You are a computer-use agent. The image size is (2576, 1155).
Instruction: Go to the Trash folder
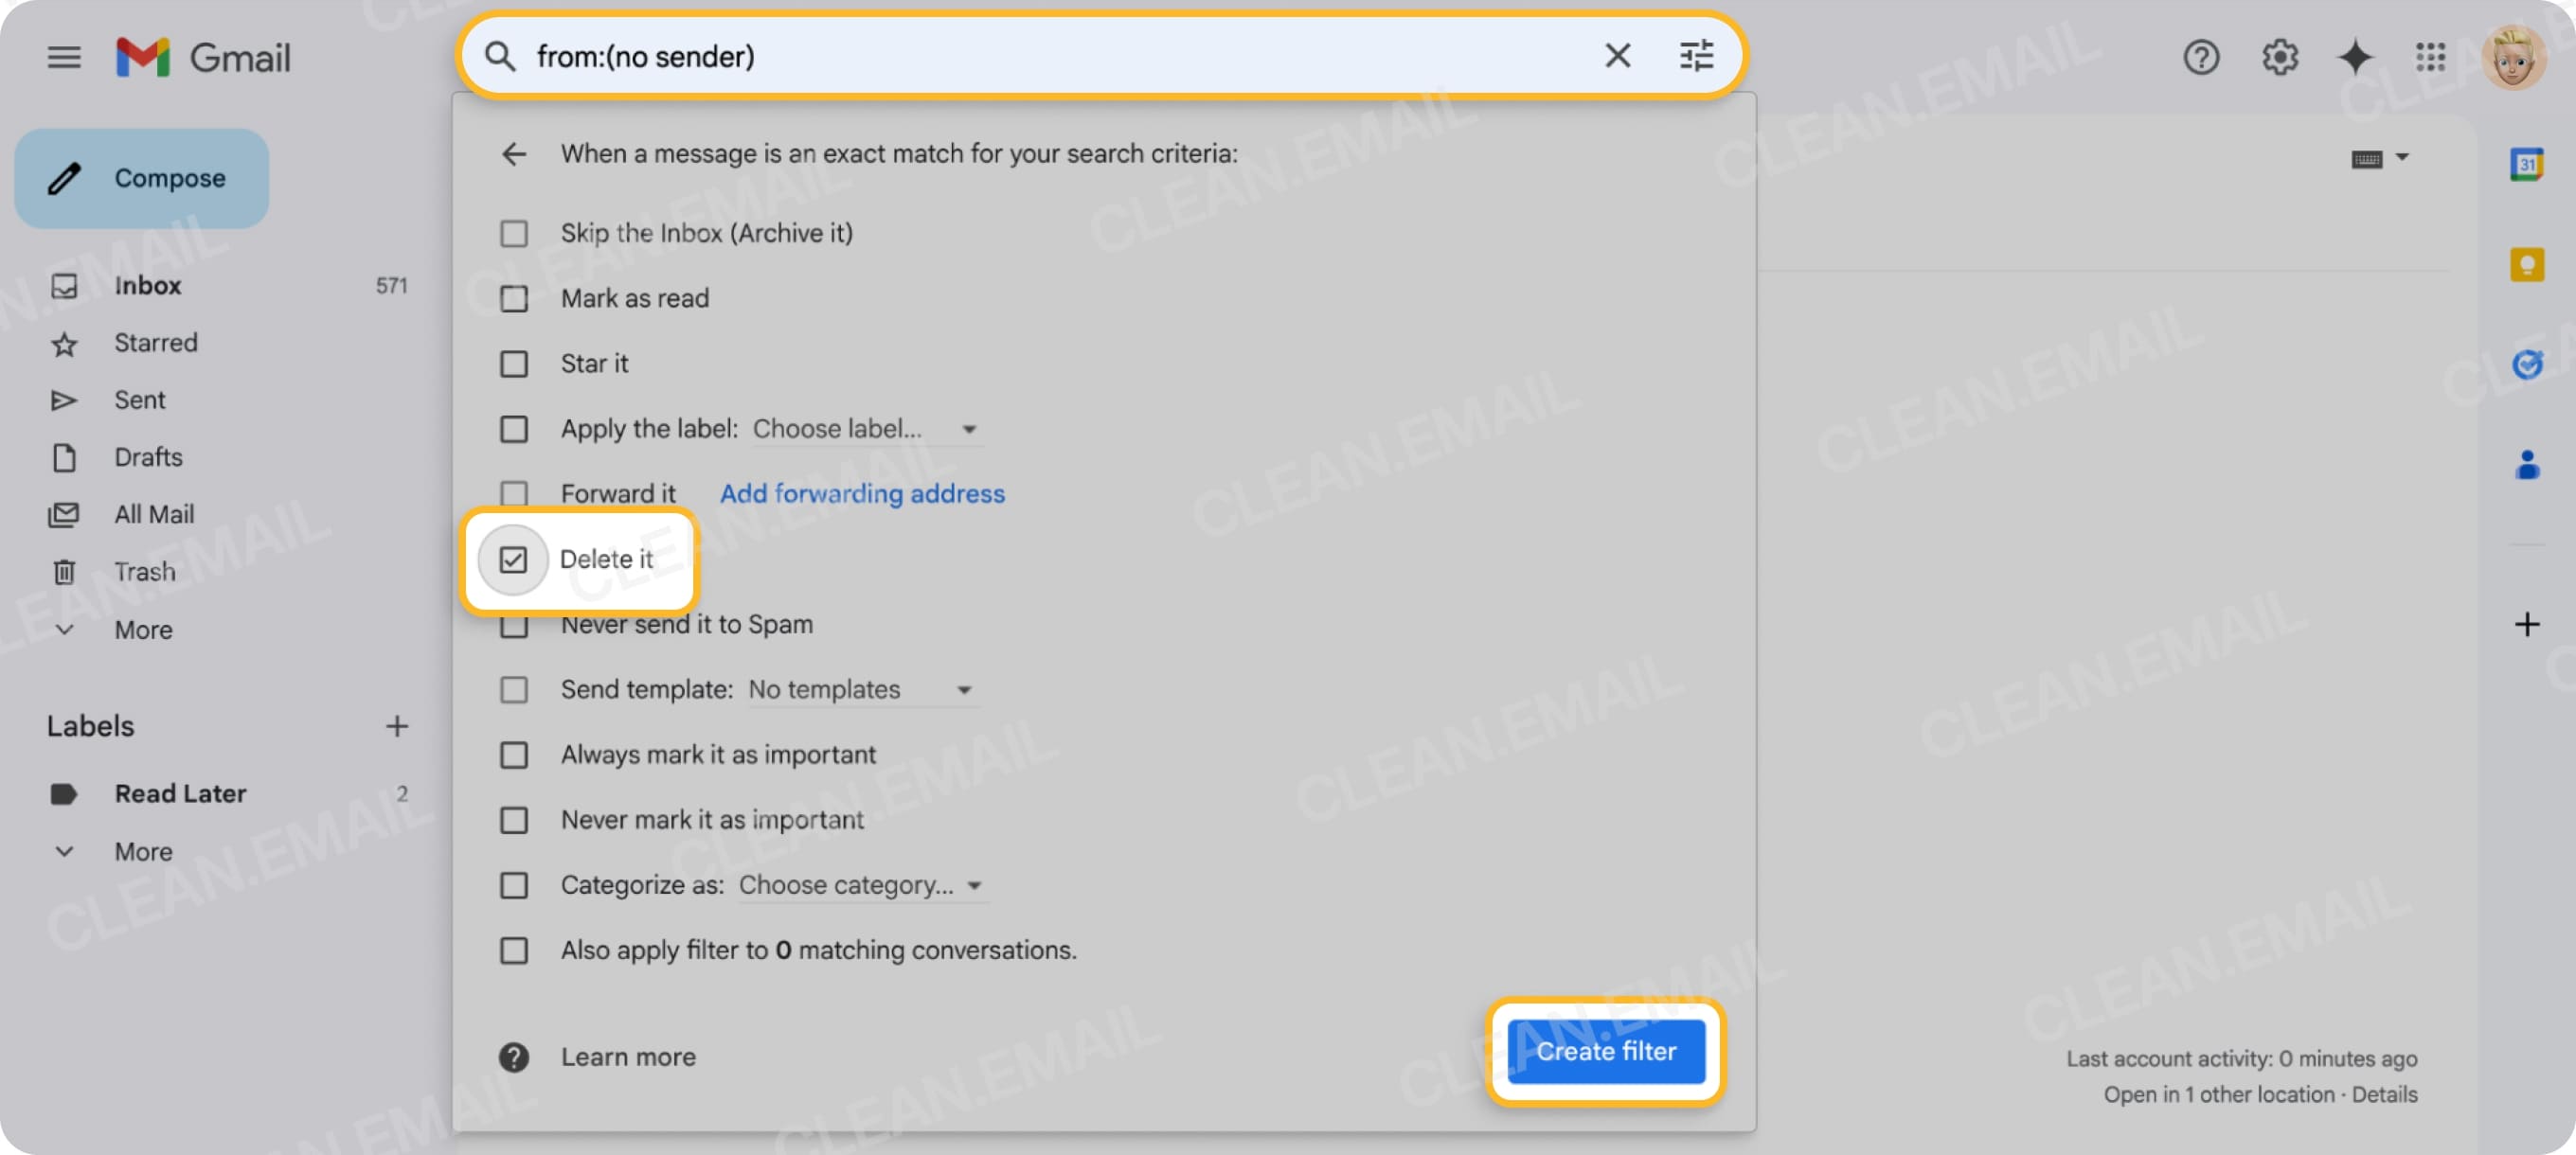pos(145,571)
